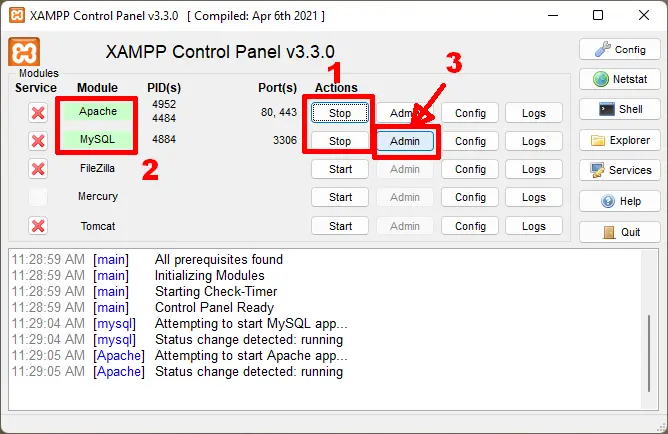This screenshot has width=668, height=434.
Task: Launch the Shell terminal
Action: (x=619, y=109)
